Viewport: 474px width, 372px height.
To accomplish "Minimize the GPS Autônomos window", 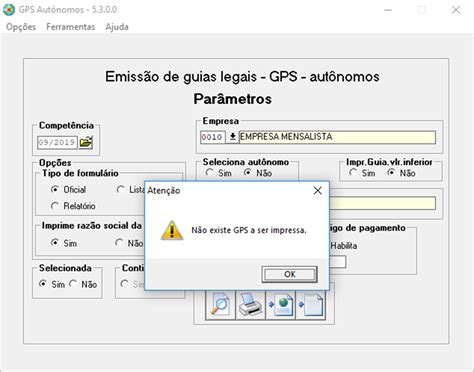I will [x=388, y=10].
